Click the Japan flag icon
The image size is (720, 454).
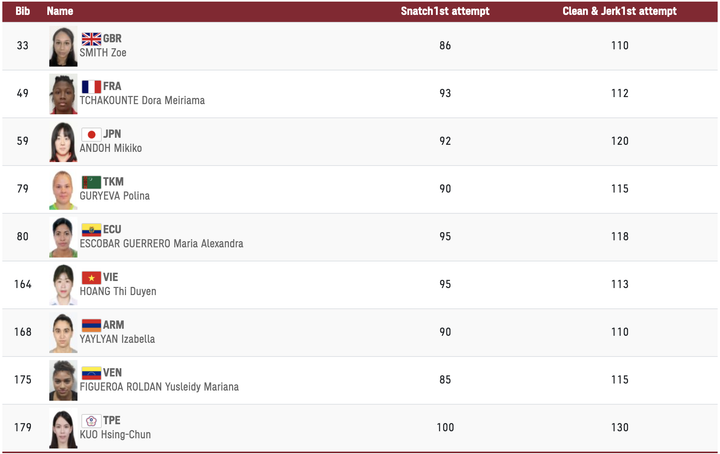click(x=91, y=134)
